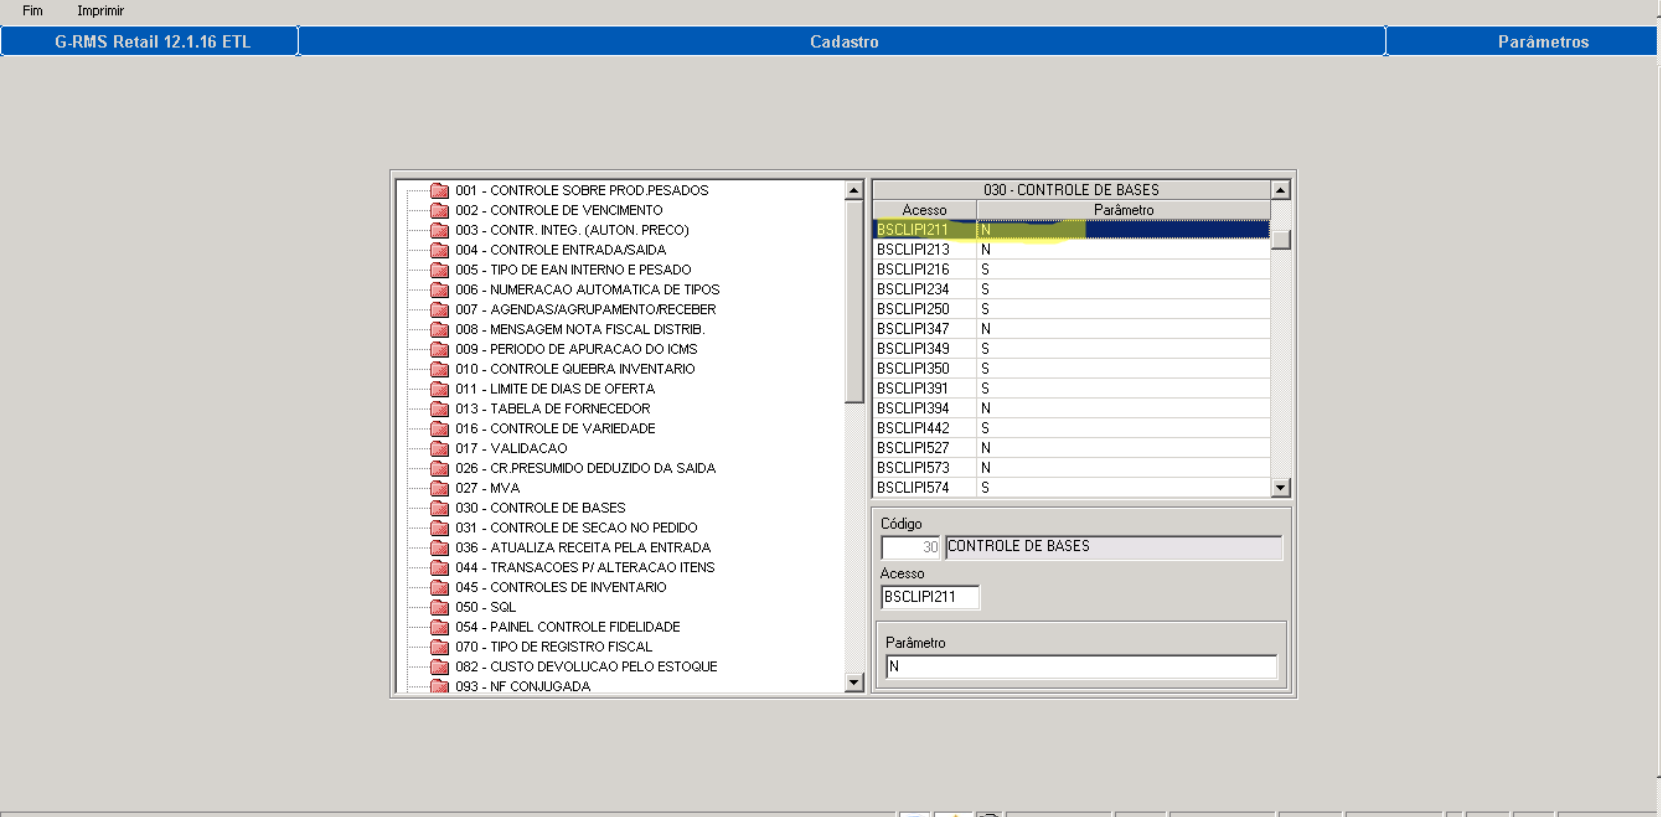The width and height of the screenshot is (1661, 817).
Task: Click folder icon for 011 - LIMITE DE DIAS
Action: click(439, 389)
